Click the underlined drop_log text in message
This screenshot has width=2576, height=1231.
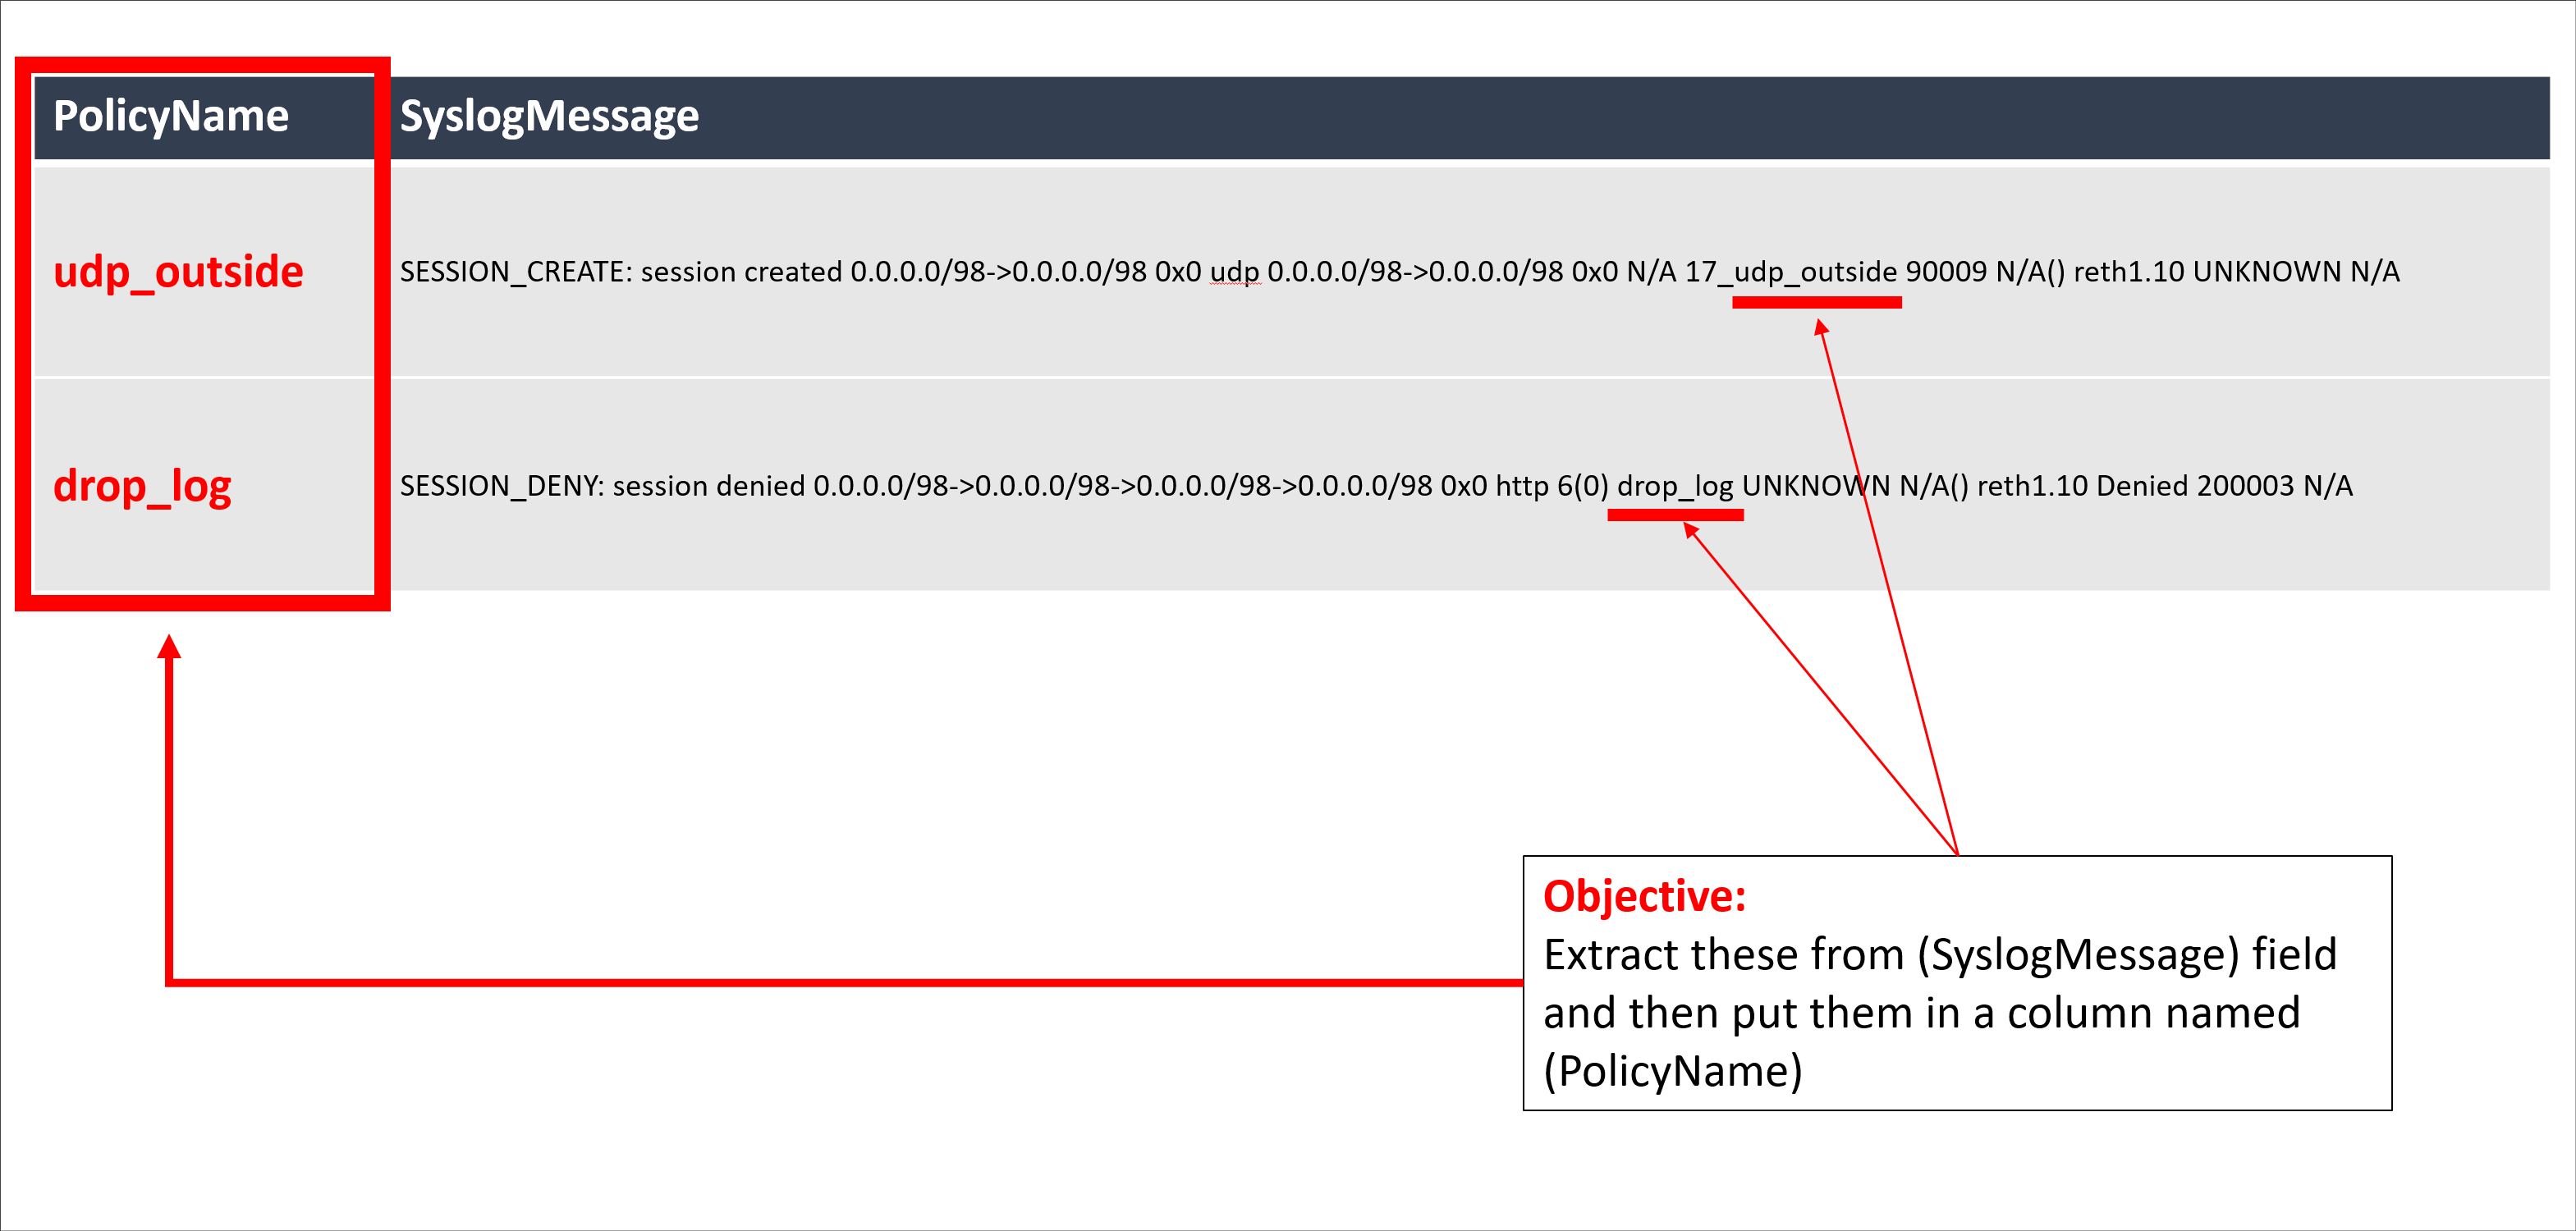1675,486
